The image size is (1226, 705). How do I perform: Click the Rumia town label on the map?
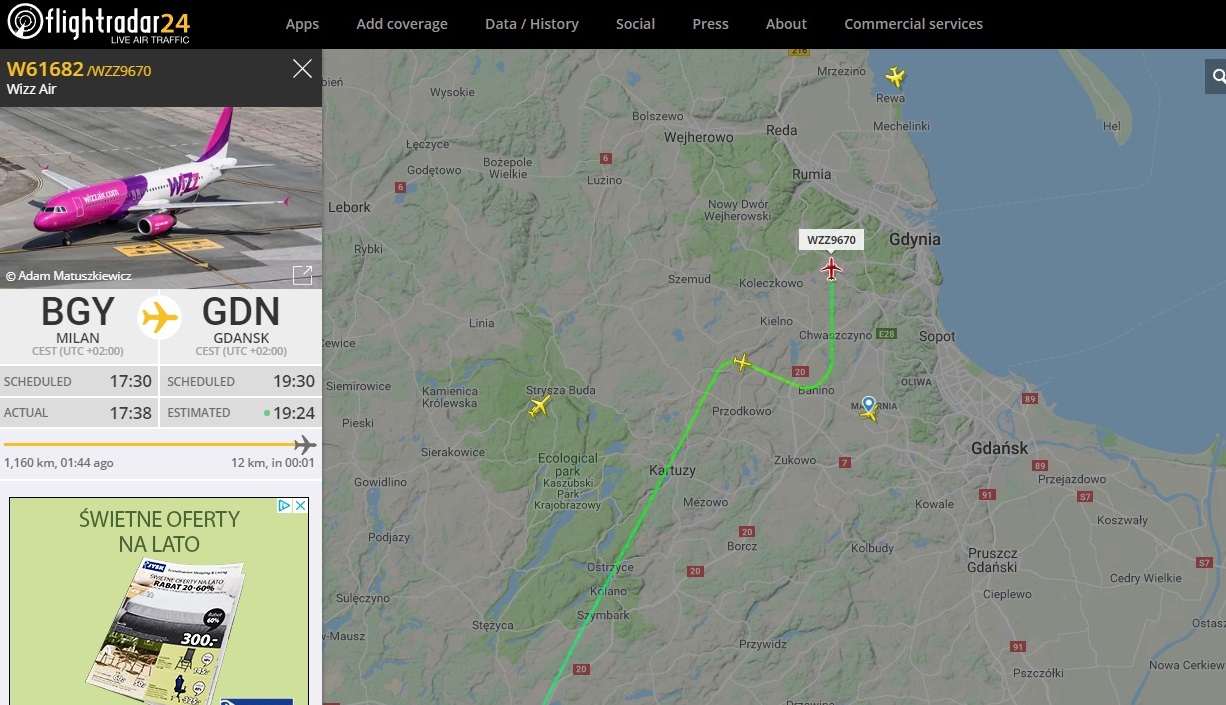(x=811, y=174)
